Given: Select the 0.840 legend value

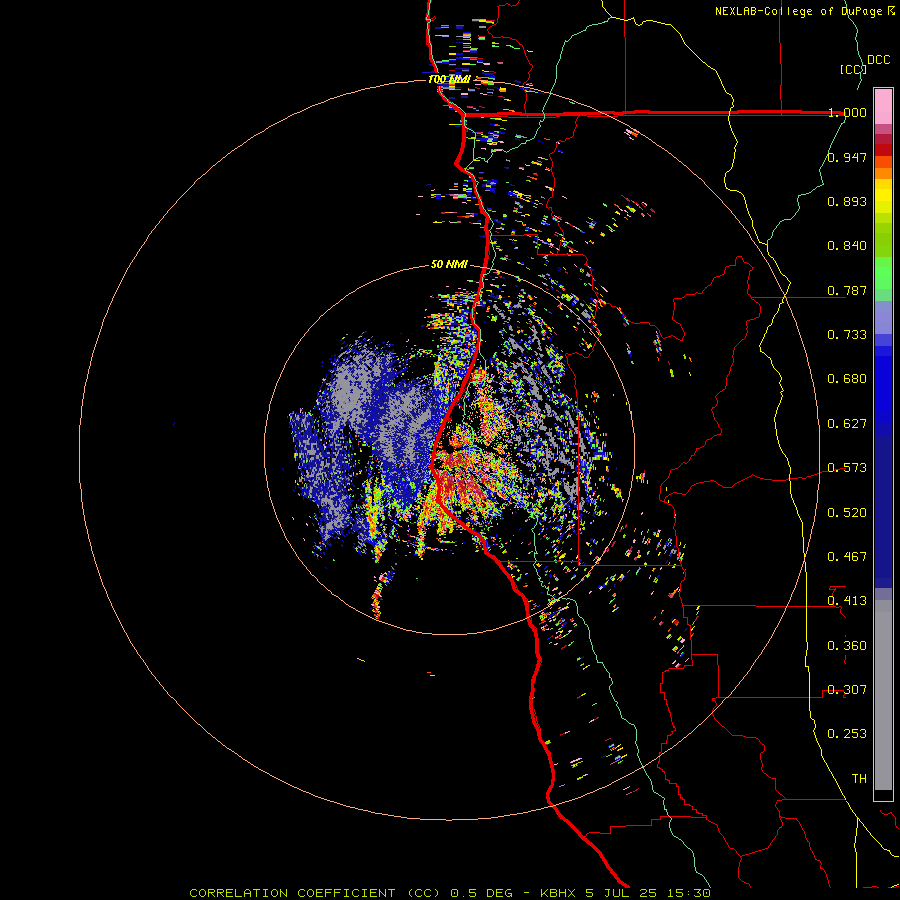Looking at the screenshot, I should 847,246.
